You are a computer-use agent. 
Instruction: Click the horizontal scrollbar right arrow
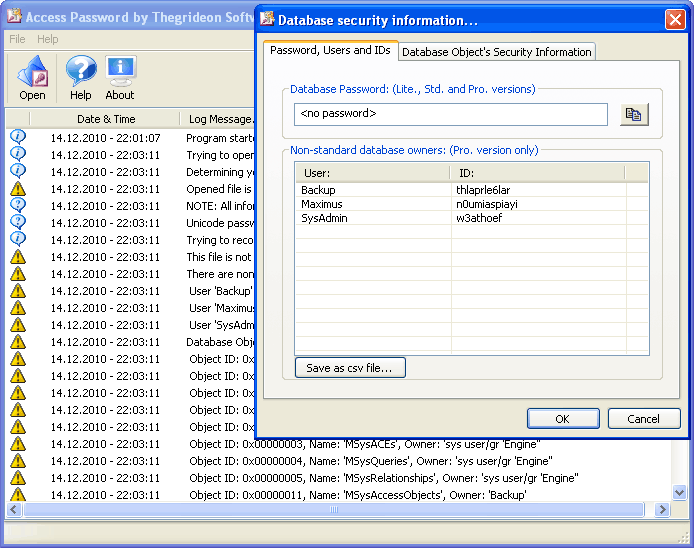(662, 509)
